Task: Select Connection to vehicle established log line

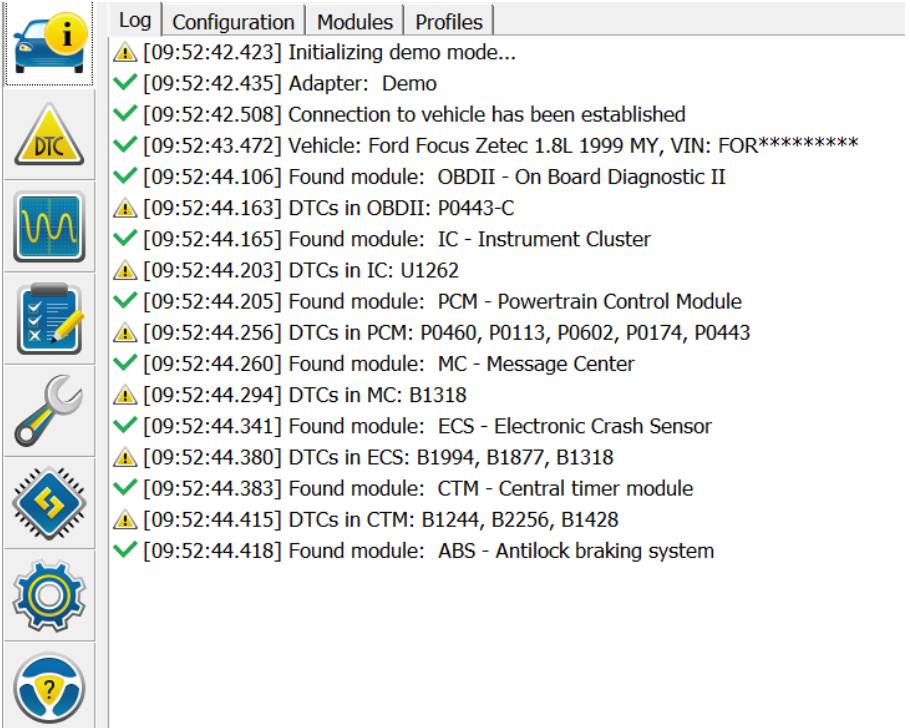Action: tap(414, 115)
